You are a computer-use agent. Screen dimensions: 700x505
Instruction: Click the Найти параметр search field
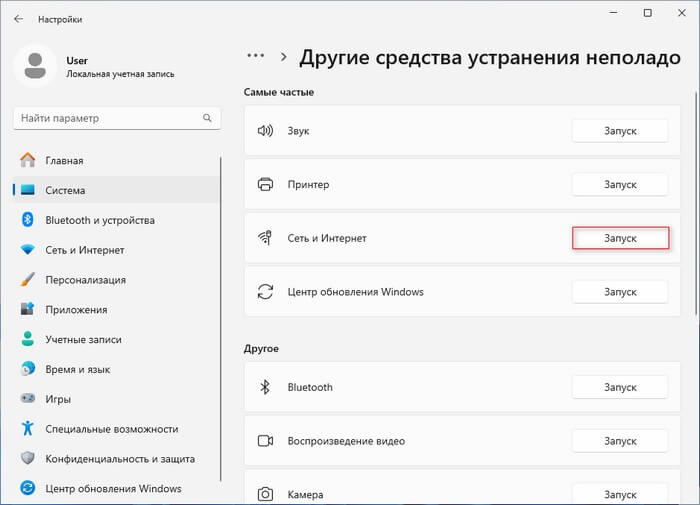(x=117, y=118)
